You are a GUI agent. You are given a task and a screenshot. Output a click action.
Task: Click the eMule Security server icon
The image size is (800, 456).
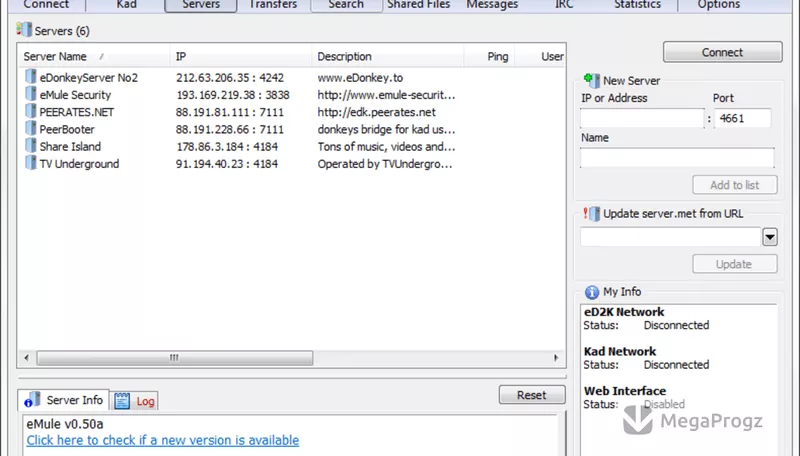(31, 94)
